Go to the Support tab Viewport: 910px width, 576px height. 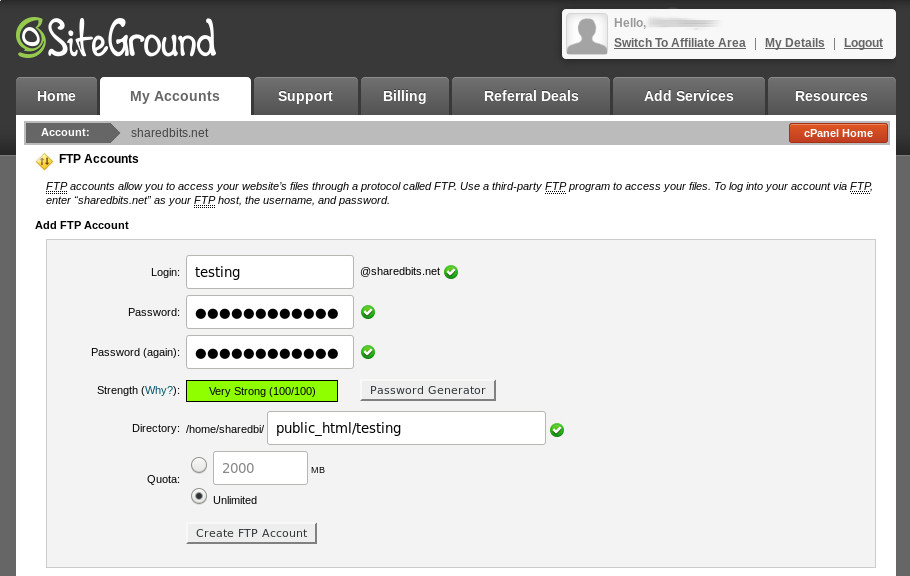click(x=305, y=96)
